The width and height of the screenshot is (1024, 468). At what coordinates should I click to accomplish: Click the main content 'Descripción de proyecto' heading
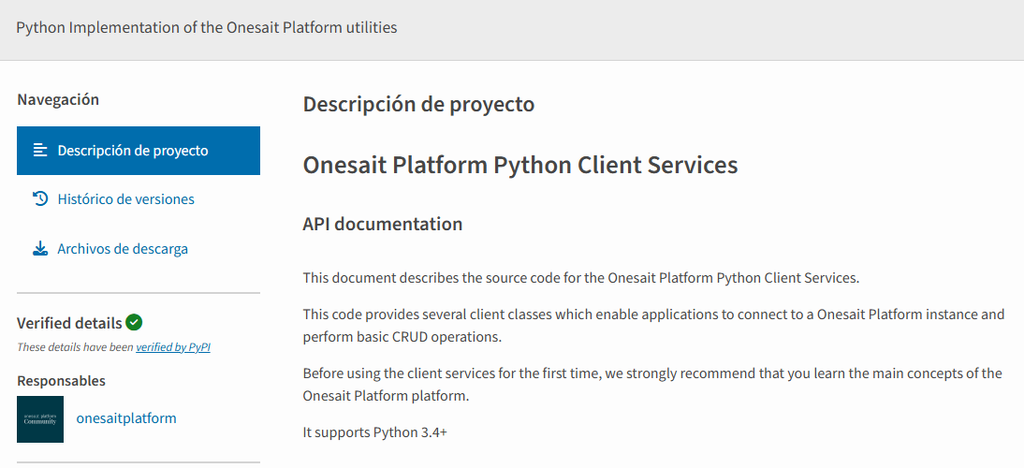click(418, 104)
